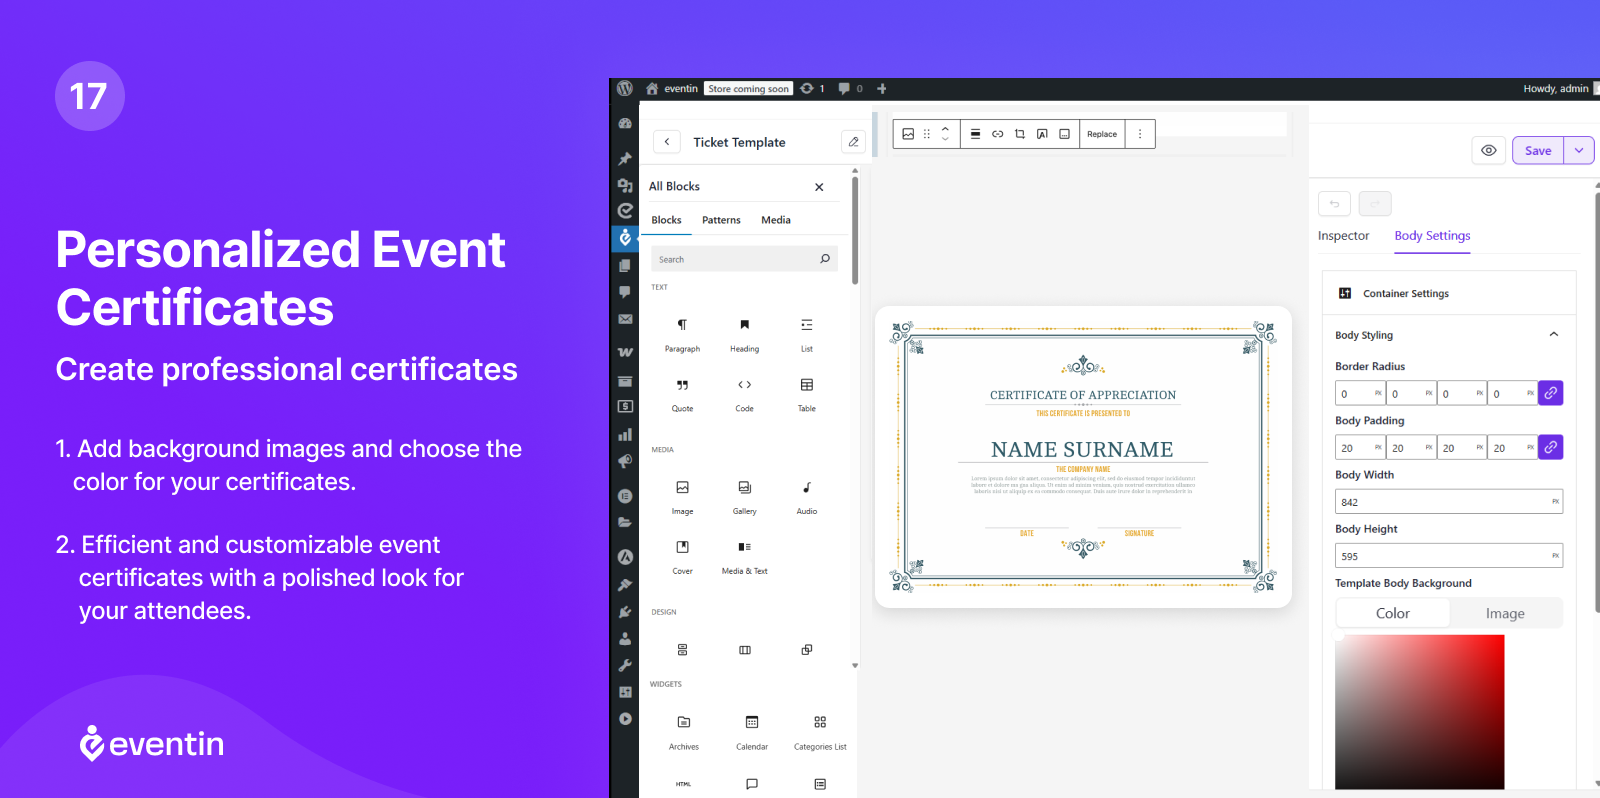Switch to the Inspector tab
1600x798 pixels.
[x=1343, y=236]
